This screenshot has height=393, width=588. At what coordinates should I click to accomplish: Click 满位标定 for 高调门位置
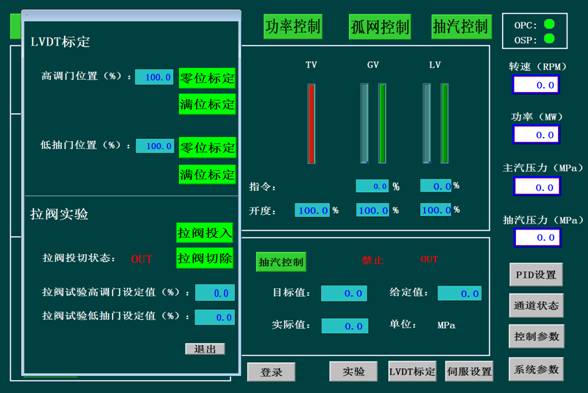[x=207, y=104]
